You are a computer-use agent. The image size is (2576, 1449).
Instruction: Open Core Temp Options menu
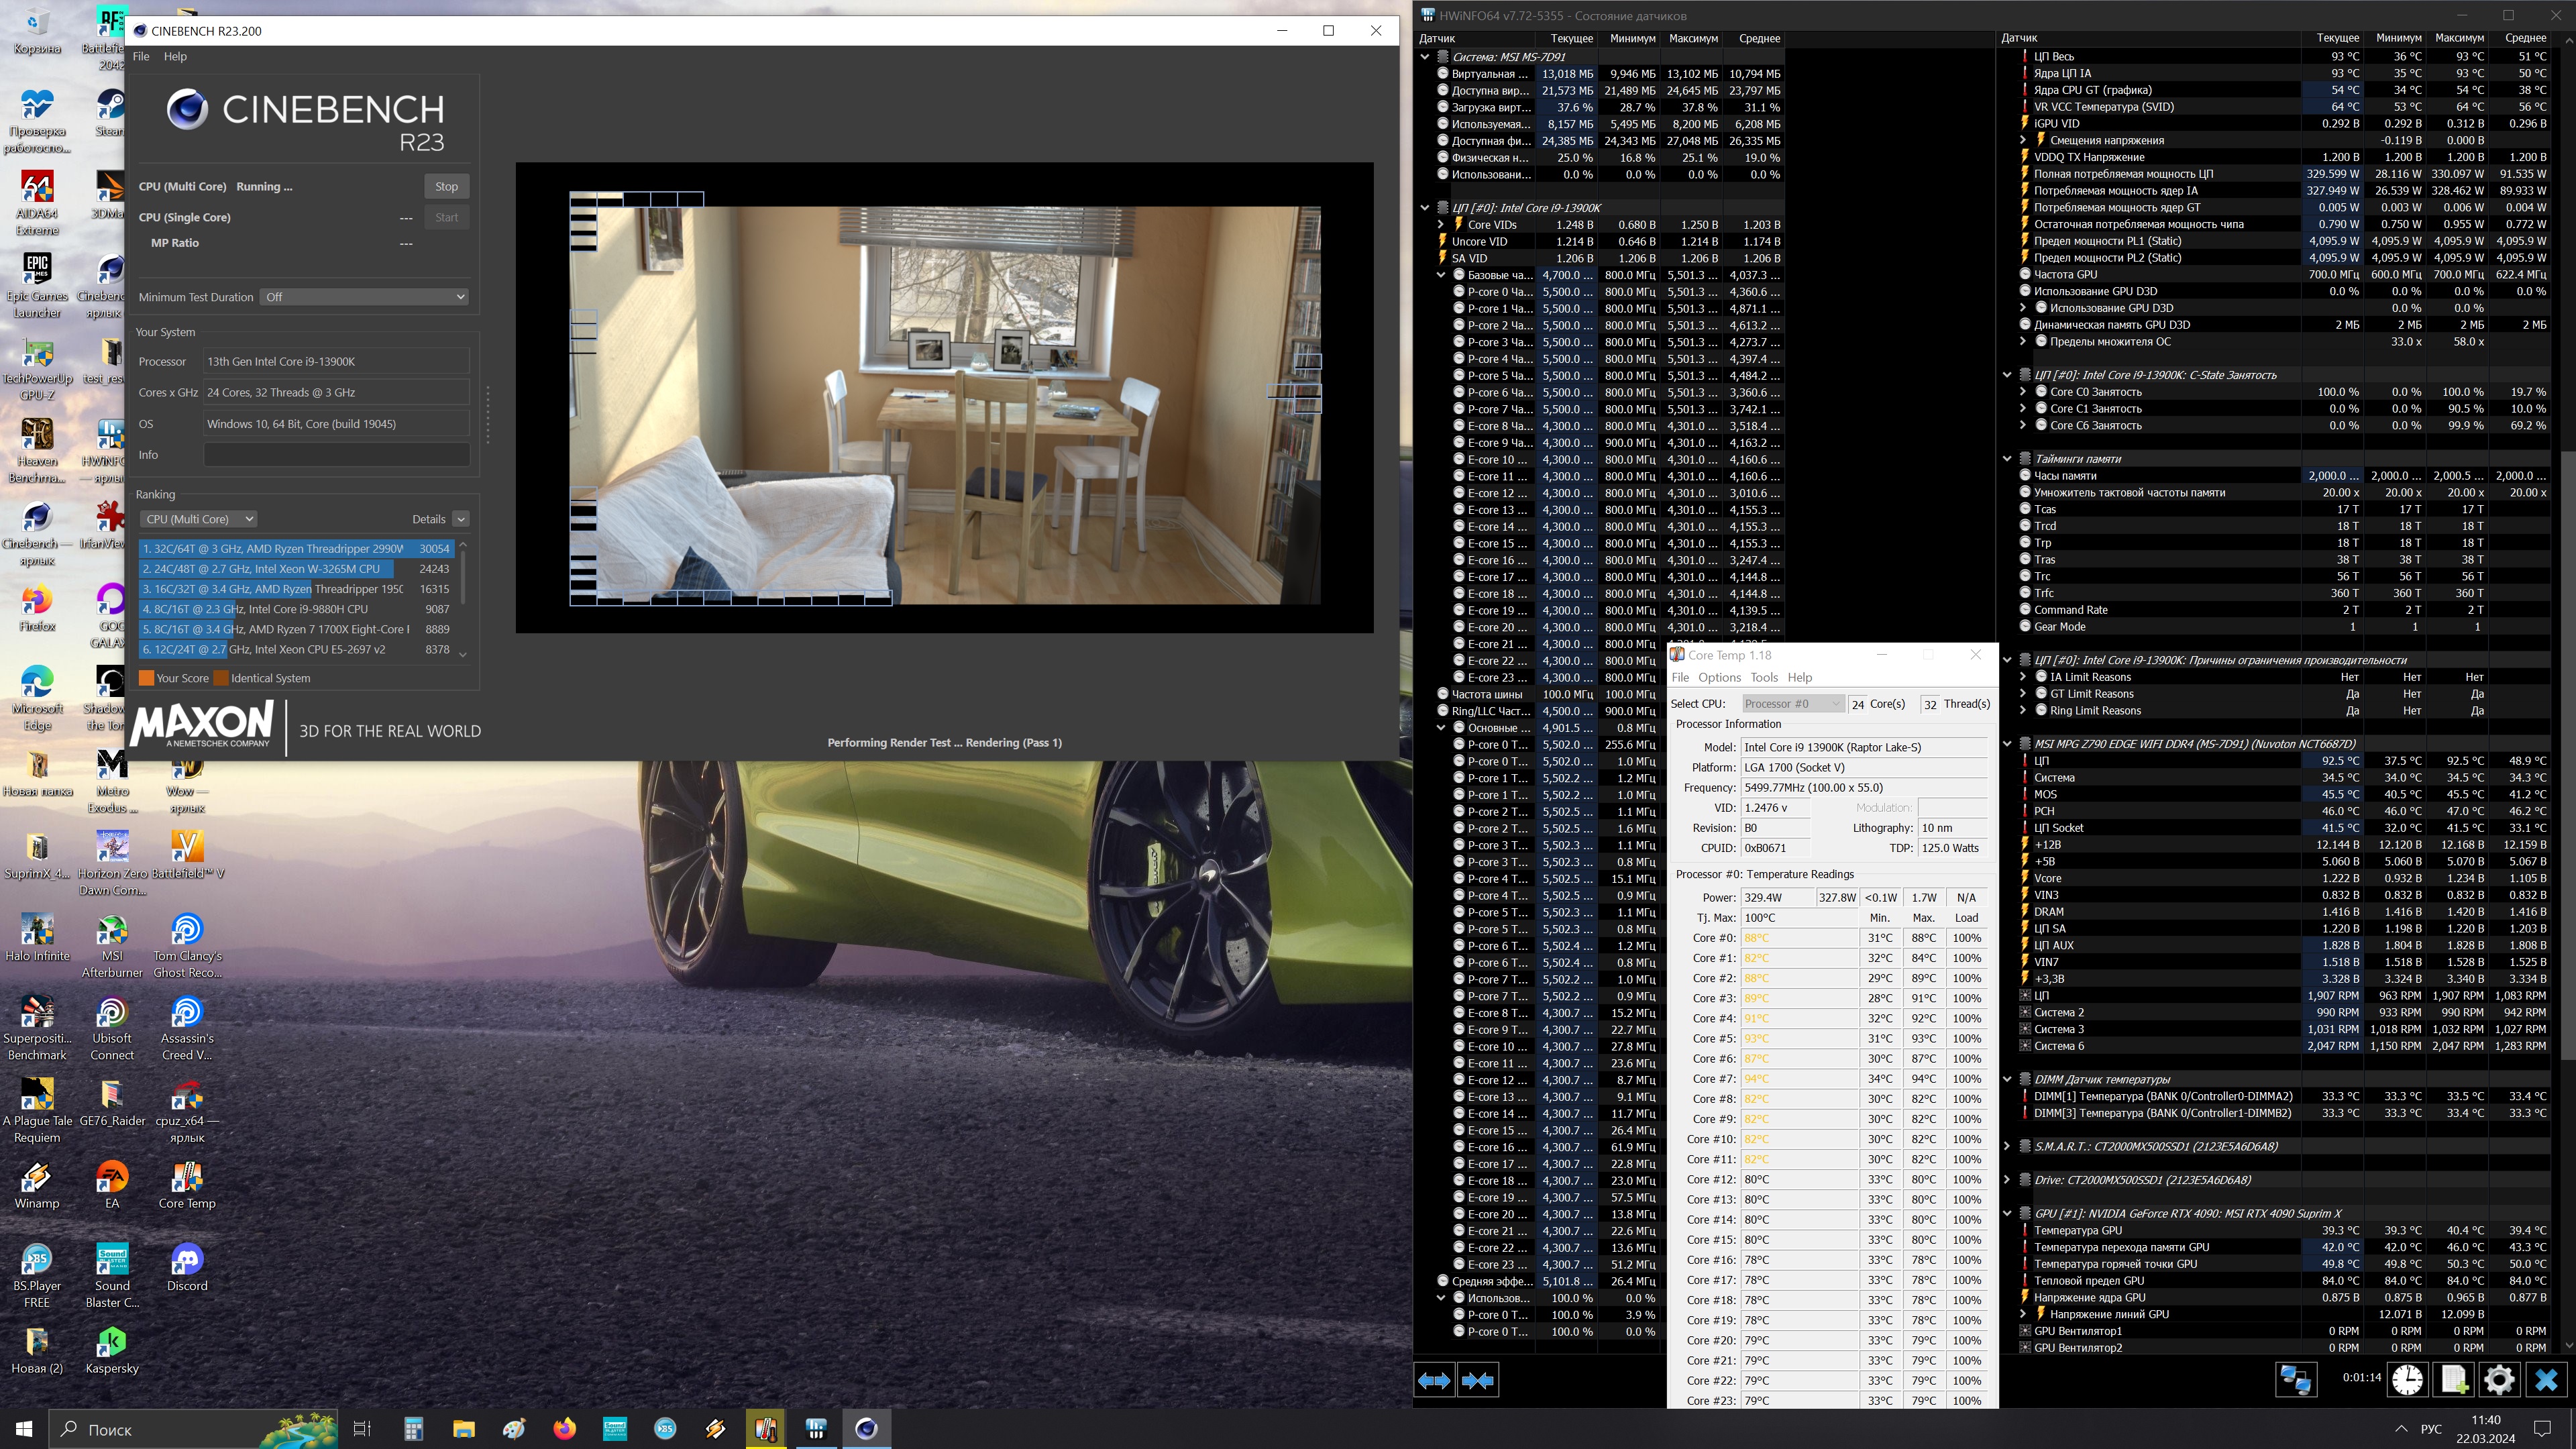click(1719, 677)
